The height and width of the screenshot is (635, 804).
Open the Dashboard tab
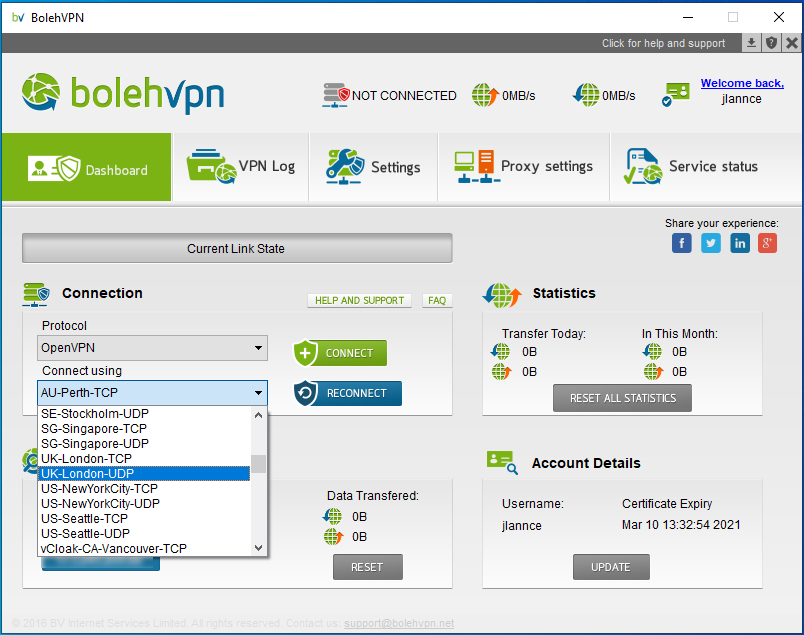click(x=86, y=167)
